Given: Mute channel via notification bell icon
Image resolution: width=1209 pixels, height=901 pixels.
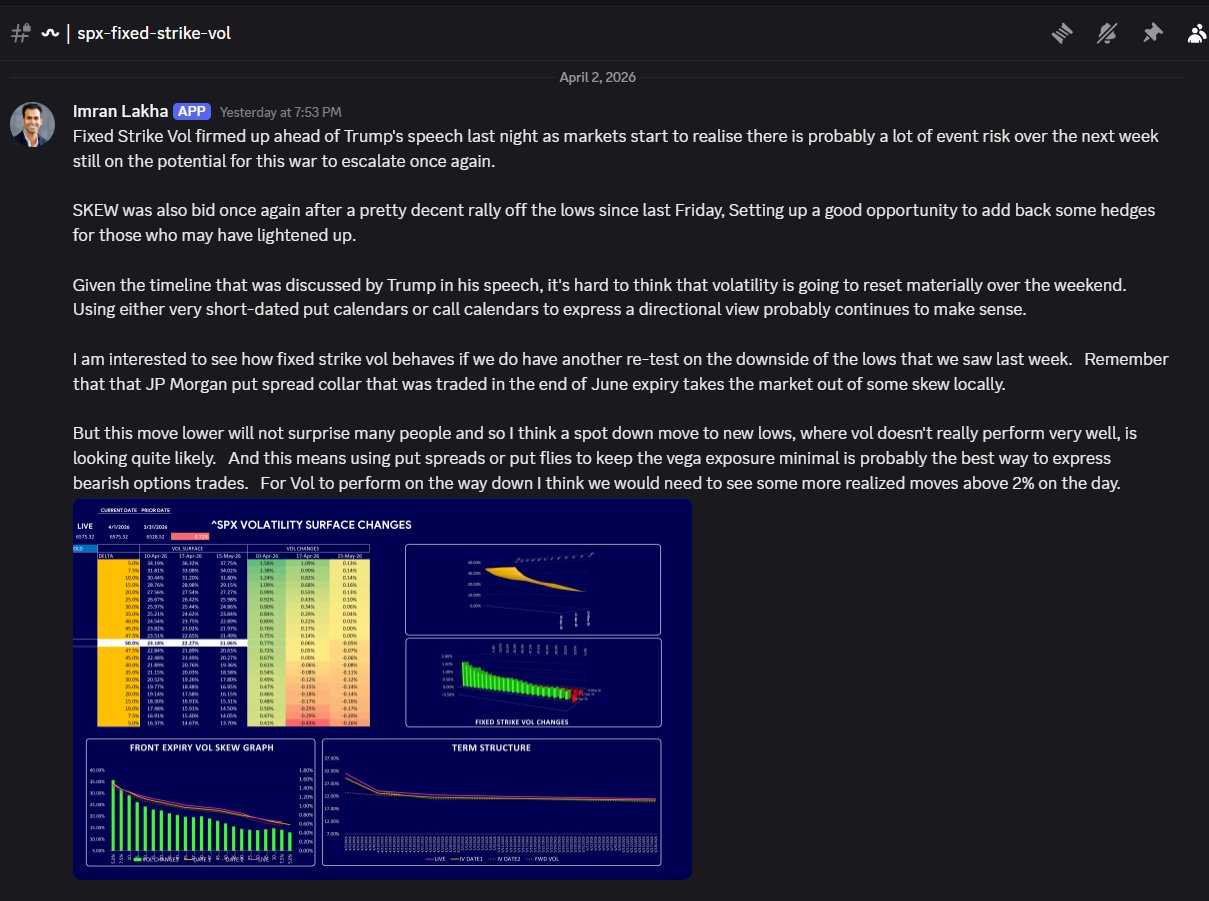Looking at the screenshot, I should [x=1107, y=33].
